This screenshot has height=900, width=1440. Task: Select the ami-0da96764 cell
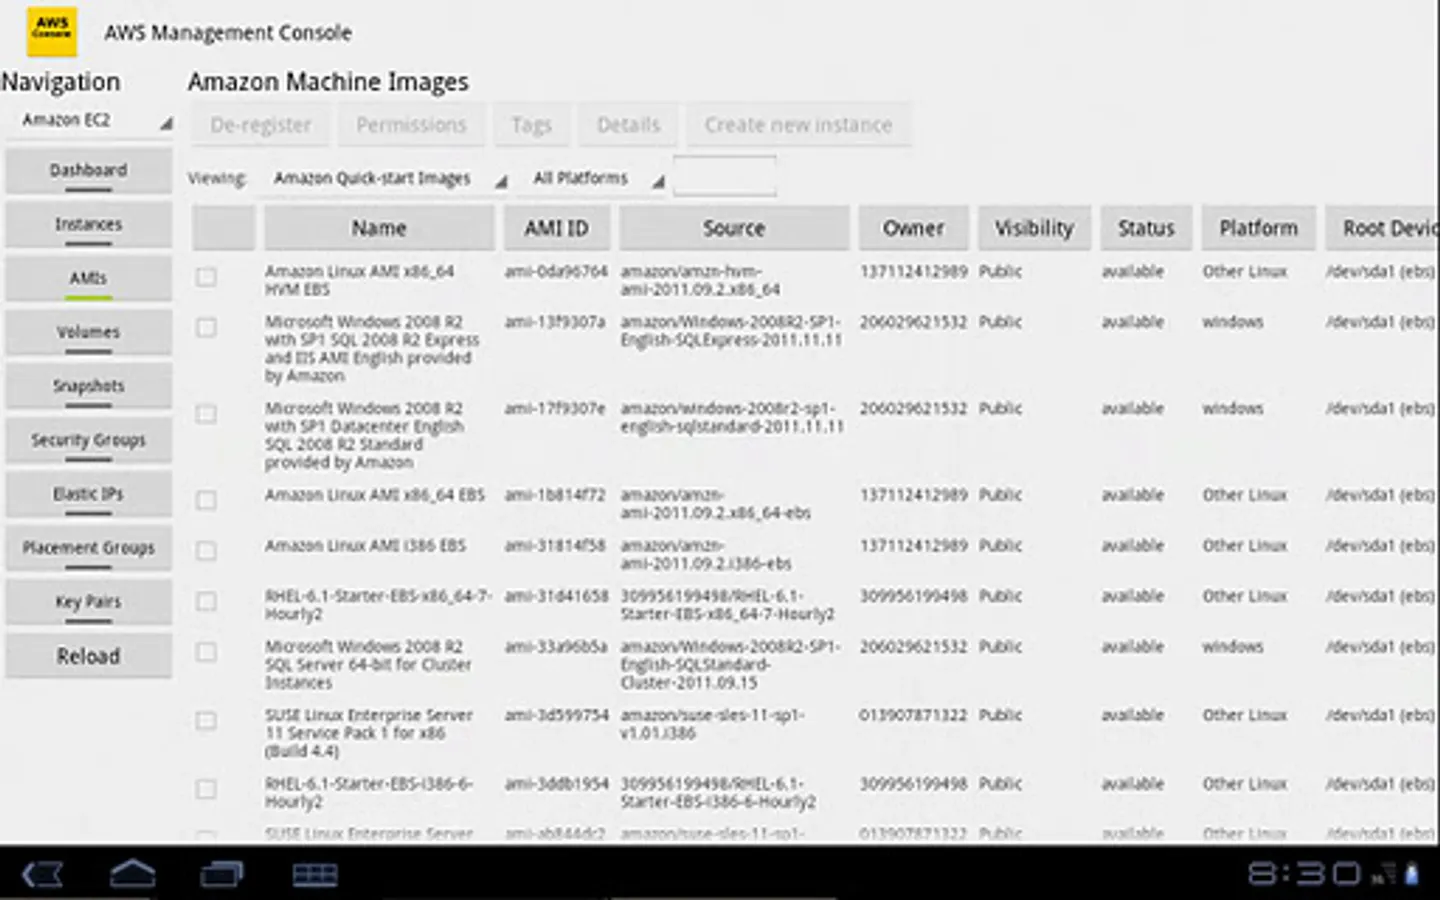coord(556,271)
